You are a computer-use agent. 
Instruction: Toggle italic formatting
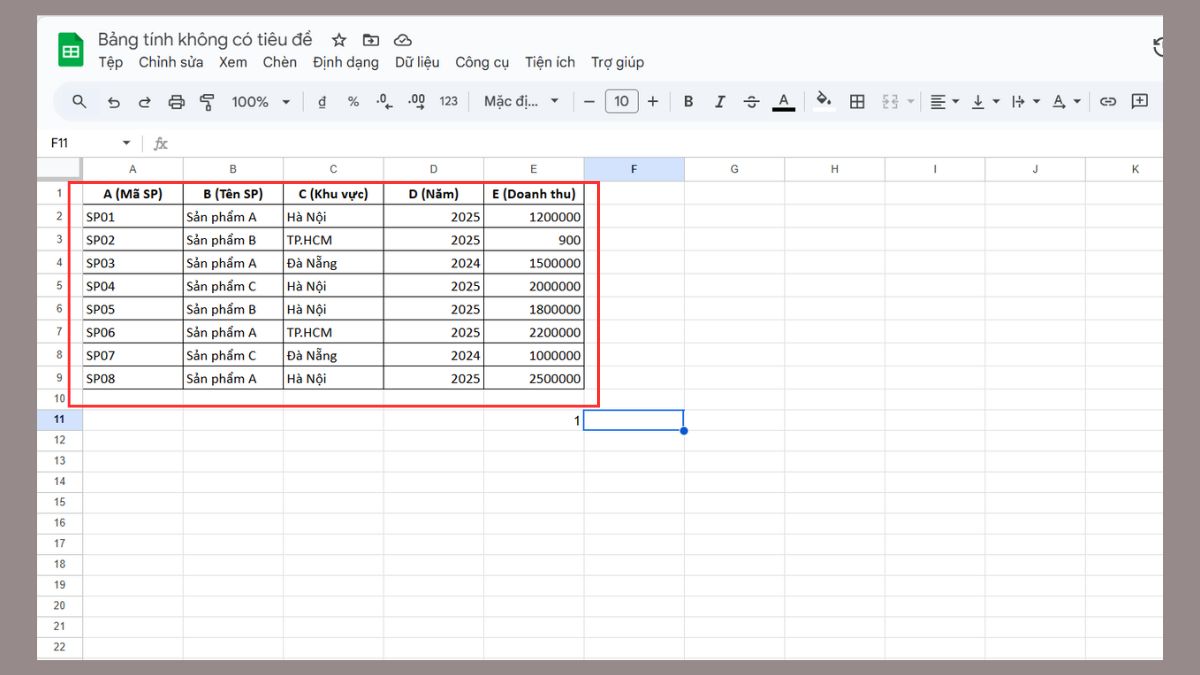click(x=719, y=102)
